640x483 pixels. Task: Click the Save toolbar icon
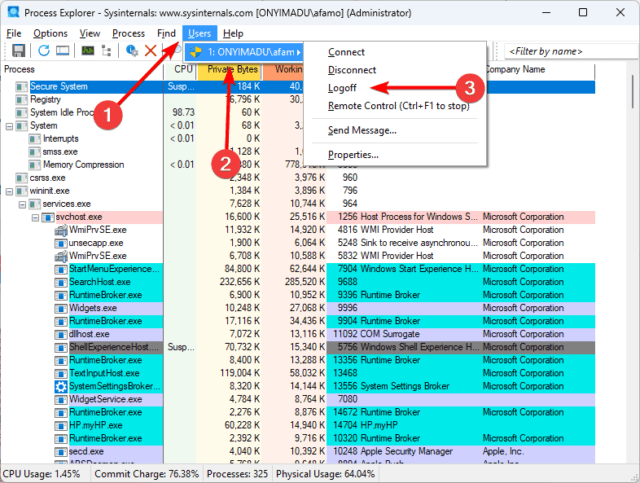[18, 51]
